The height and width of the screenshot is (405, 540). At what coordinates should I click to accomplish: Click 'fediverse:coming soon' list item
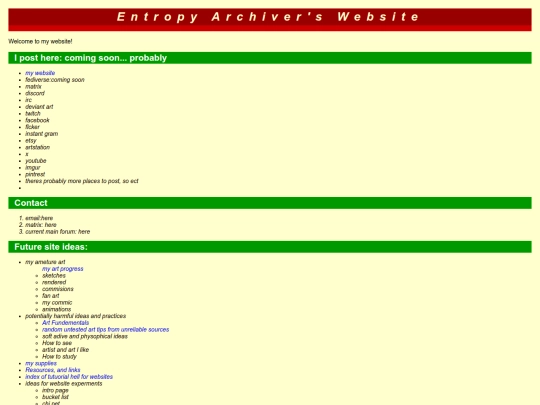click(55, 80)
